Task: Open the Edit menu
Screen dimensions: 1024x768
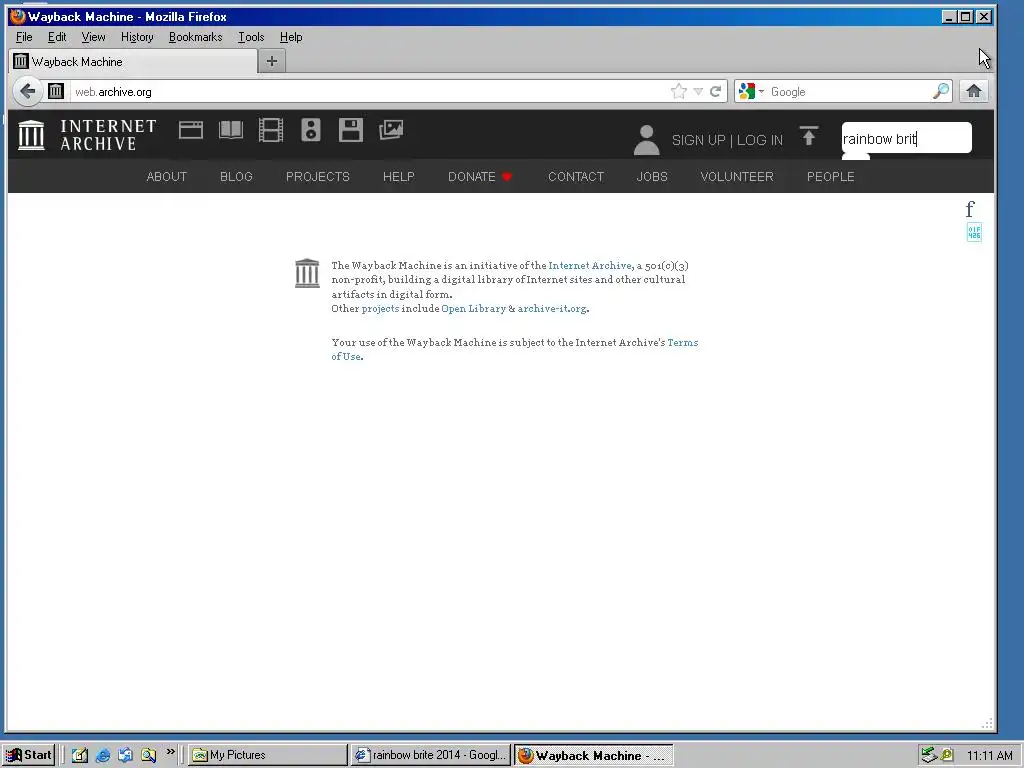Action: [57, 37]
